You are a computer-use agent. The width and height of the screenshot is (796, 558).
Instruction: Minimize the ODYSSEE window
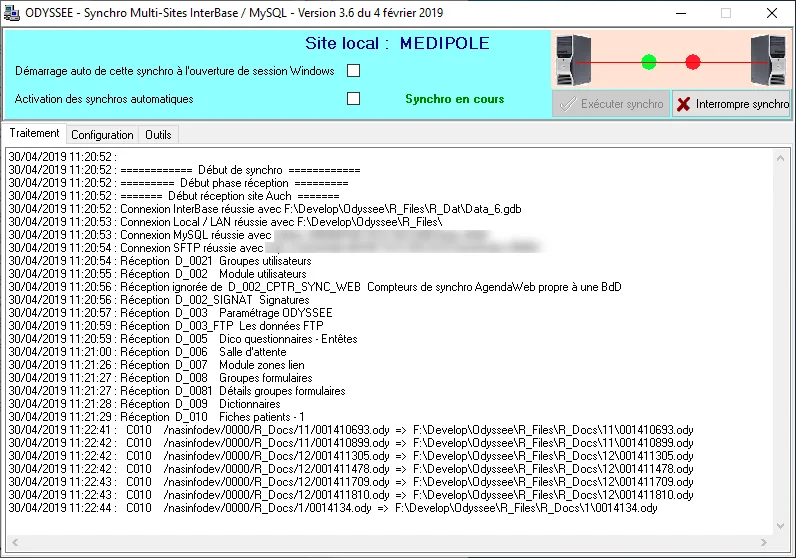coord(681,13)
